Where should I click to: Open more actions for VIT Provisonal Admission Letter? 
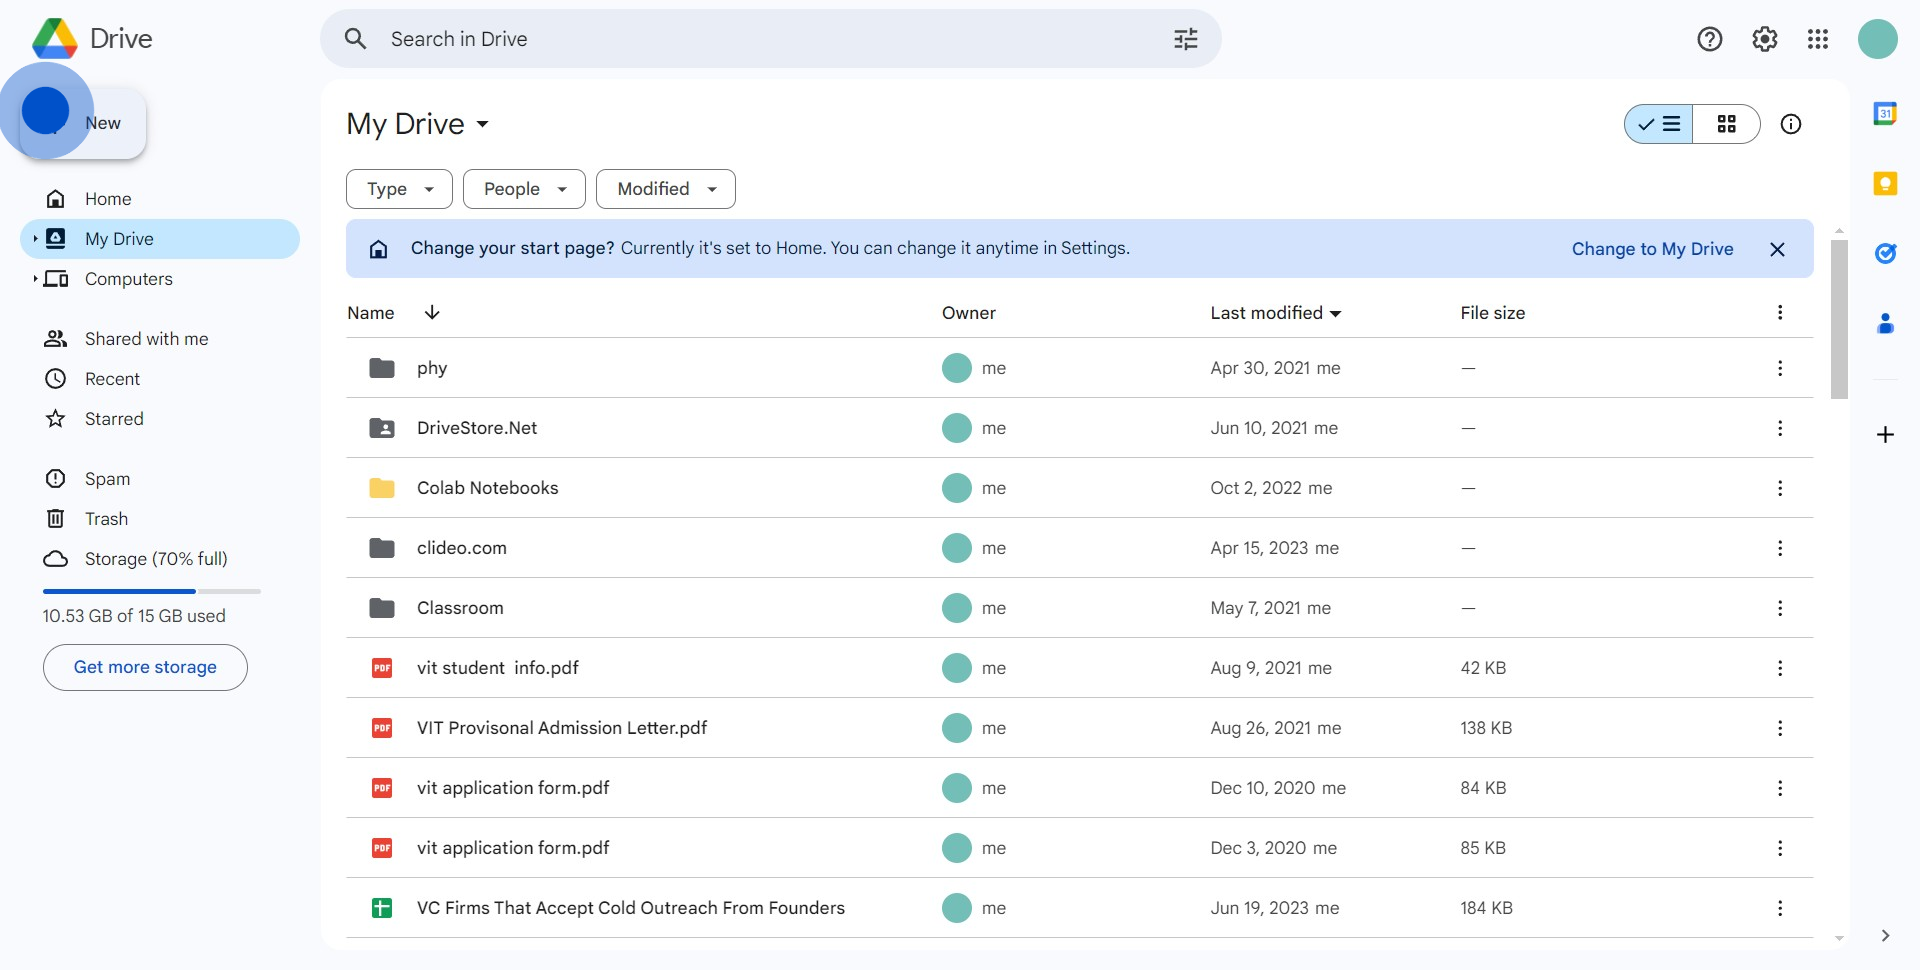(x=1780, y=728)
